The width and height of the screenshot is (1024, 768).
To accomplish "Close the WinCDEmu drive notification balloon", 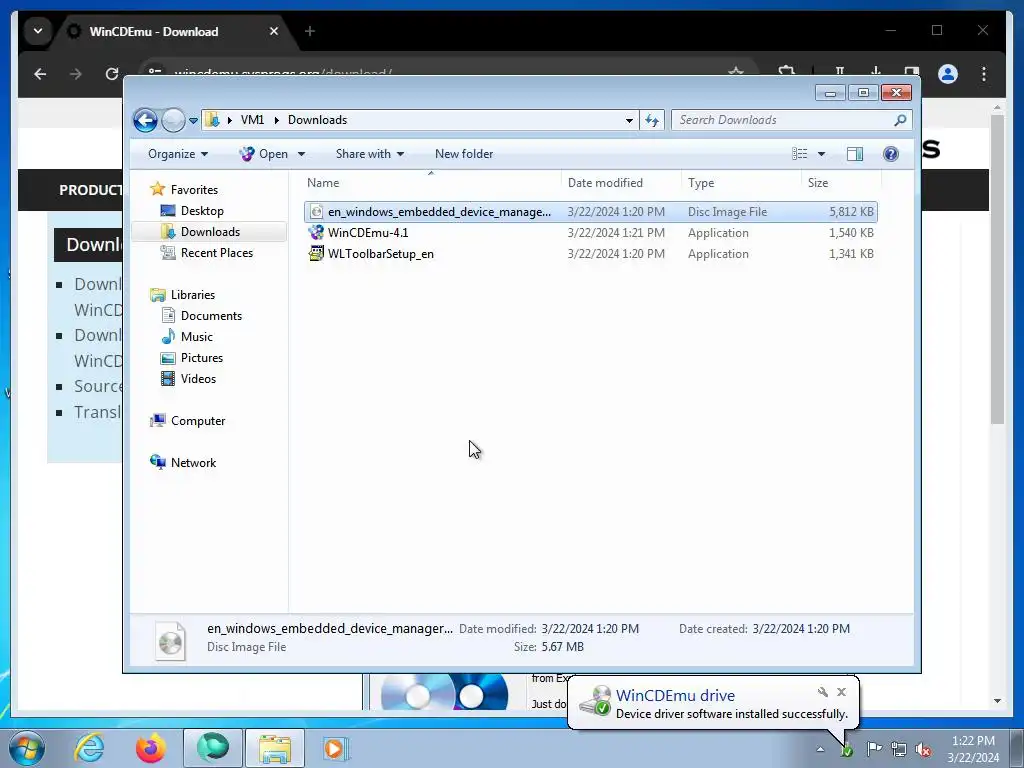I will click(x=841, y=692).
